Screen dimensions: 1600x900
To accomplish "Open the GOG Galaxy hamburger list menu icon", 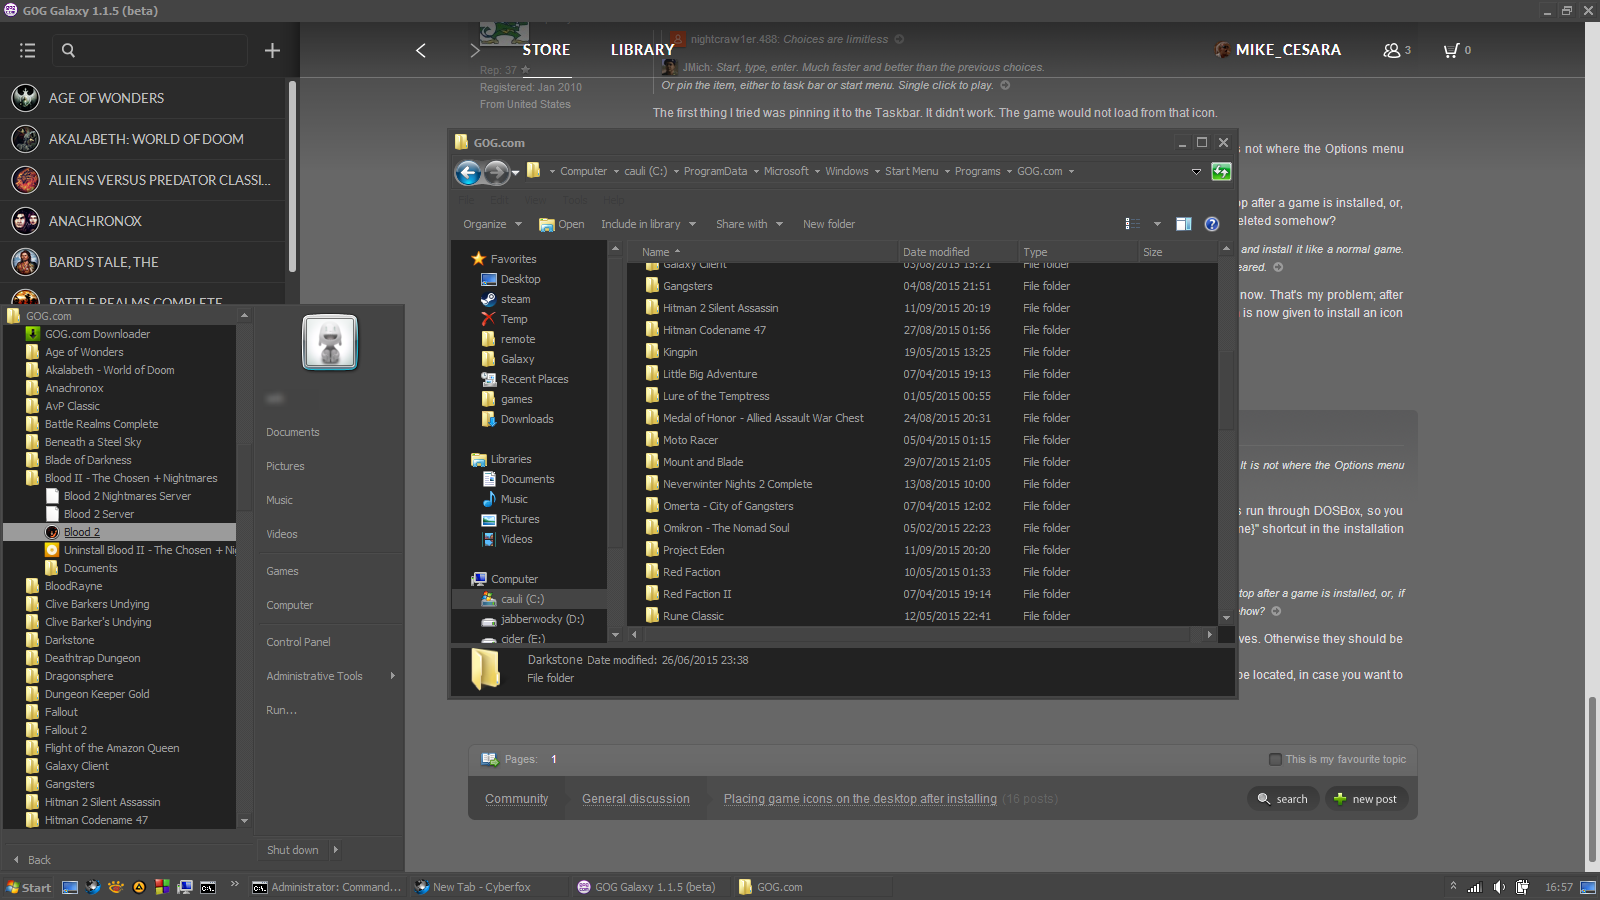I will click(27, 50).
